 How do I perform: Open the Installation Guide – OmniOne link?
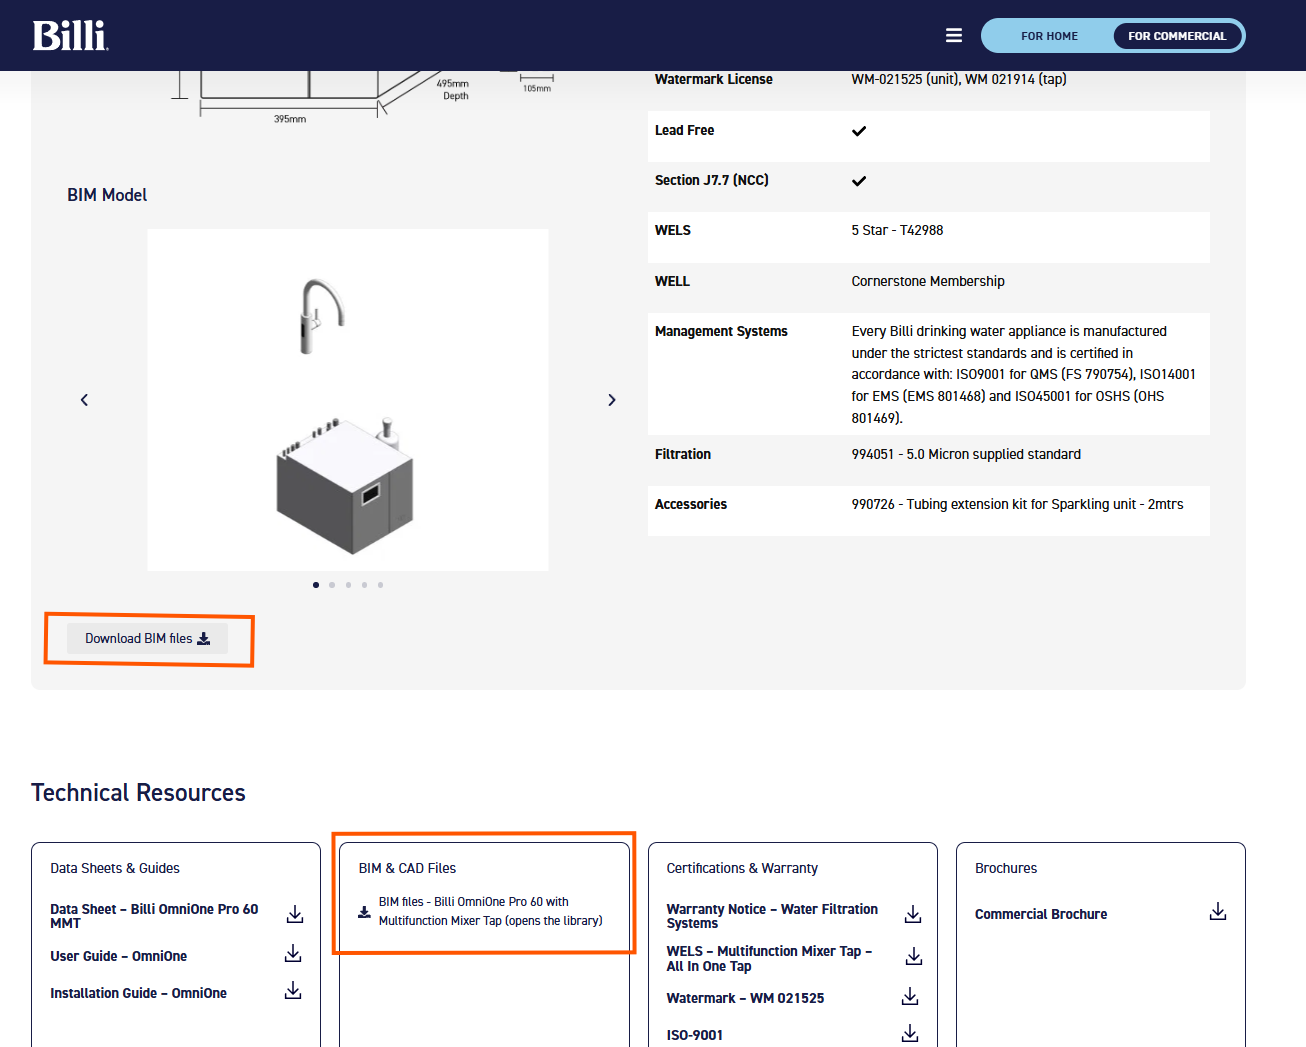[x=139, y=993]
